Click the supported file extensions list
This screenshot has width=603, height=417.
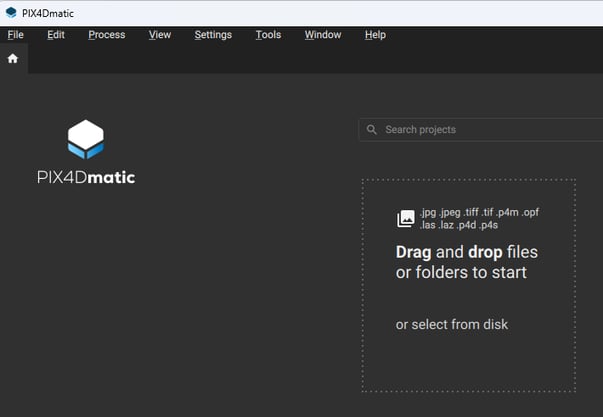pos(480,218)
